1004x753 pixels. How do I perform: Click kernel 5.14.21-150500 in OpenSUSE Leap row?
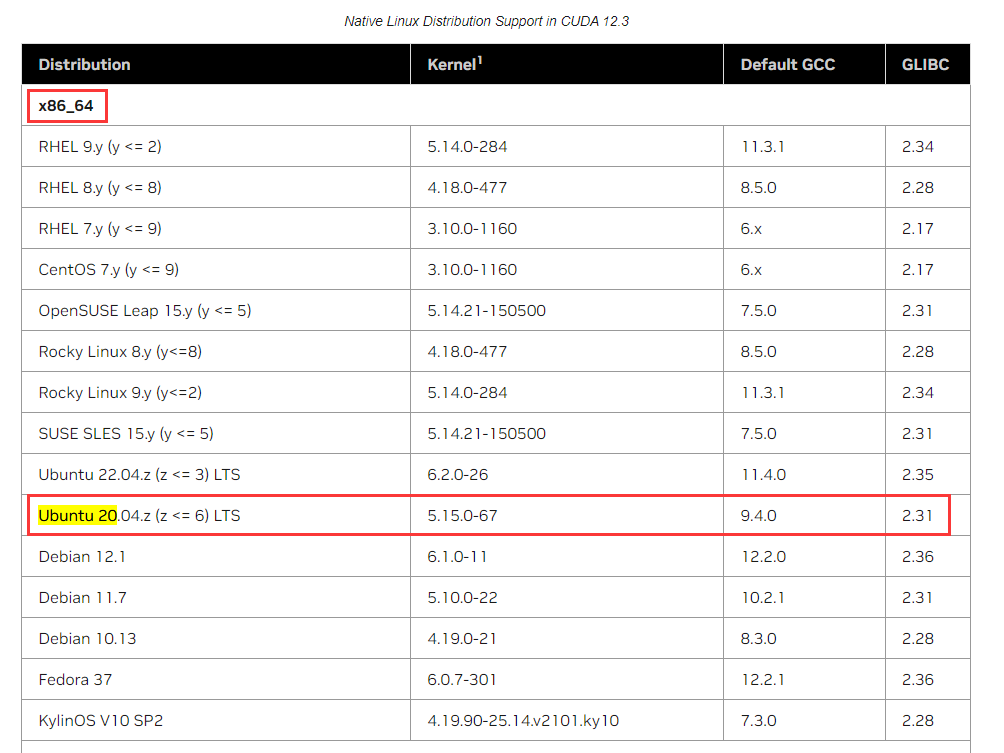pyautogui.click(x=487, y=311)
